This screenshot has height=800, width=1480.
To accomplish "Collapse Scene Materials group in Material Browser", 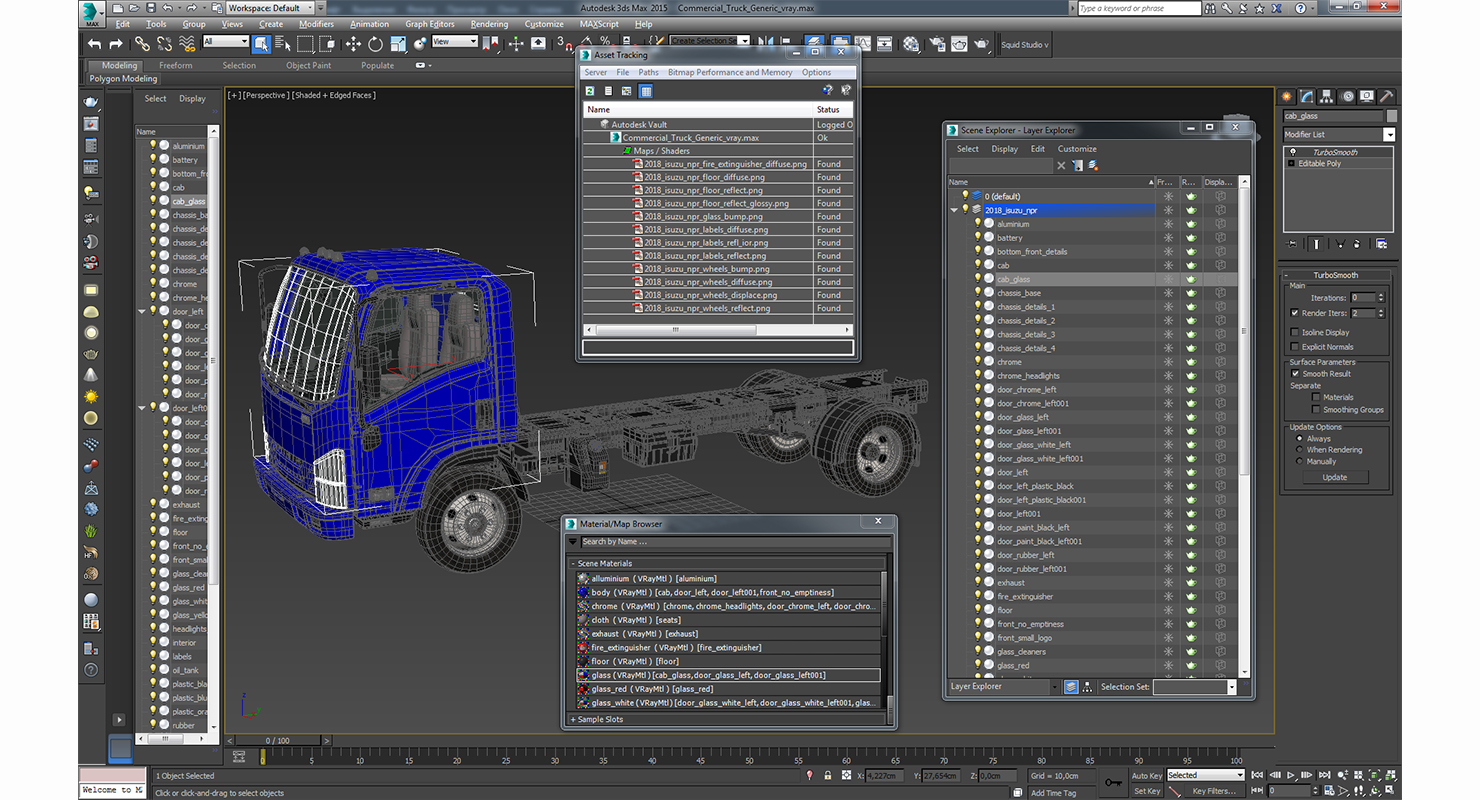I will pos(573,564).
